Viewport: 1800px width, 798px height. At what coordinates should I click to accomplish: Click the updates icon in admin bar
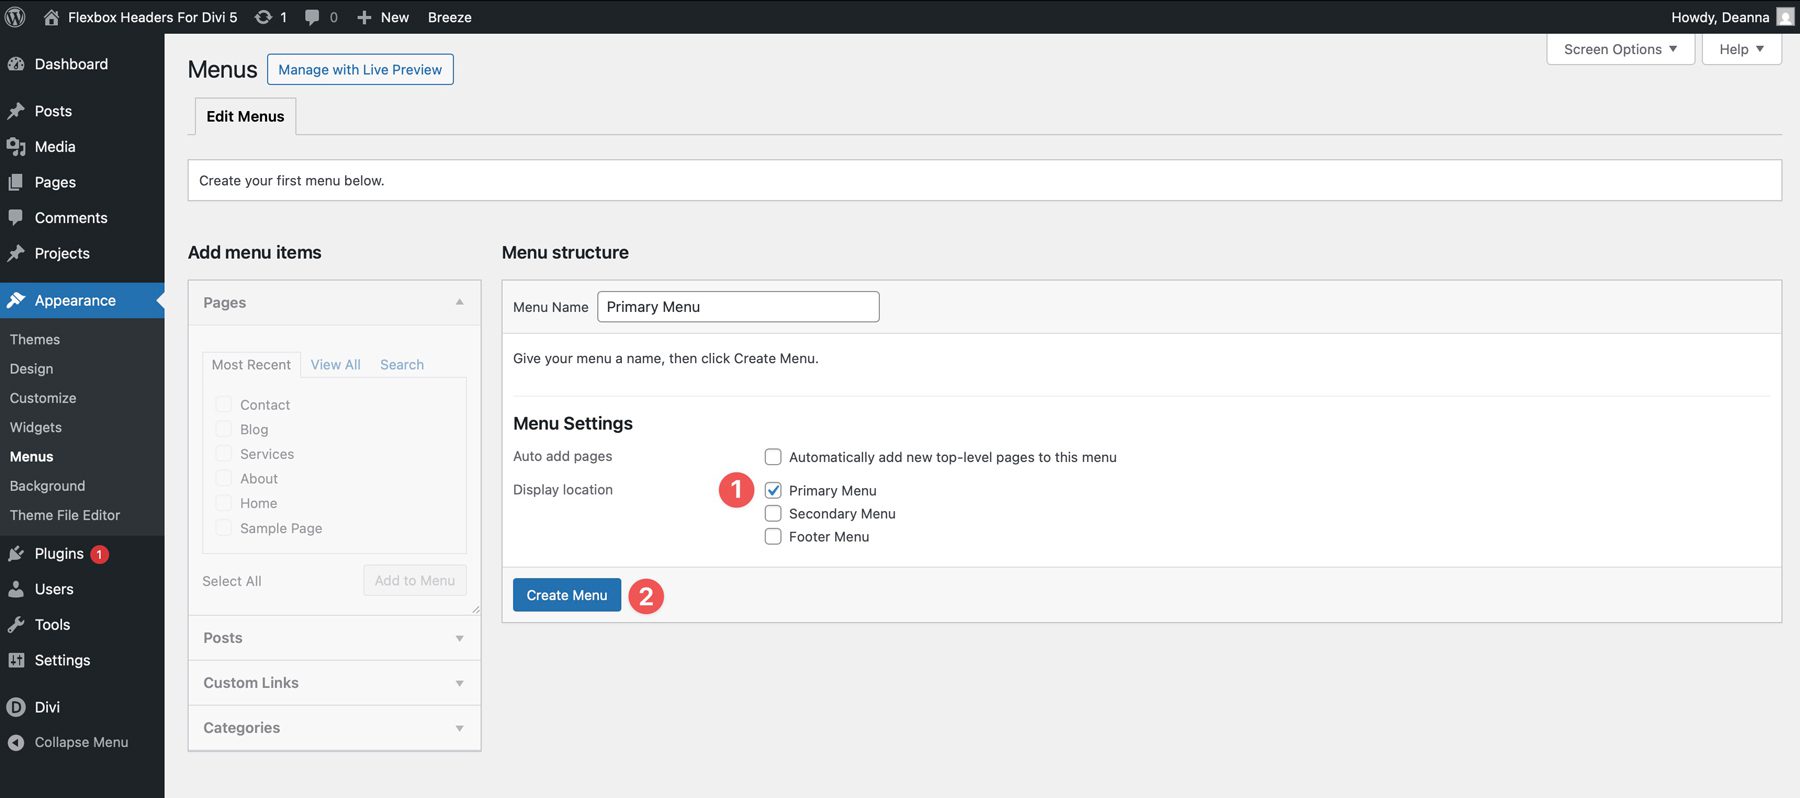(x=263, y=17)
